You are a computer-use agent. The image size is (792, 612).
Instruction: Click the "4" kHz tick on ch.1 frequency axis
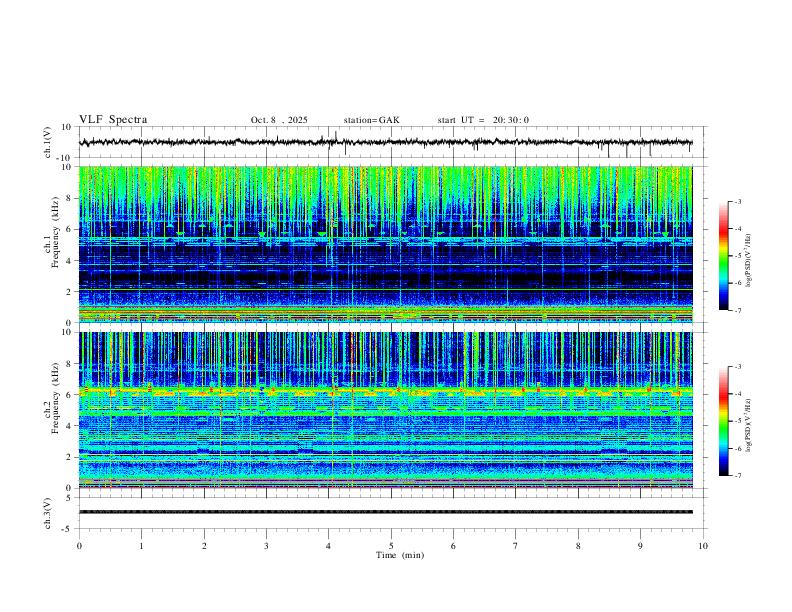click(x=70, y=261)
